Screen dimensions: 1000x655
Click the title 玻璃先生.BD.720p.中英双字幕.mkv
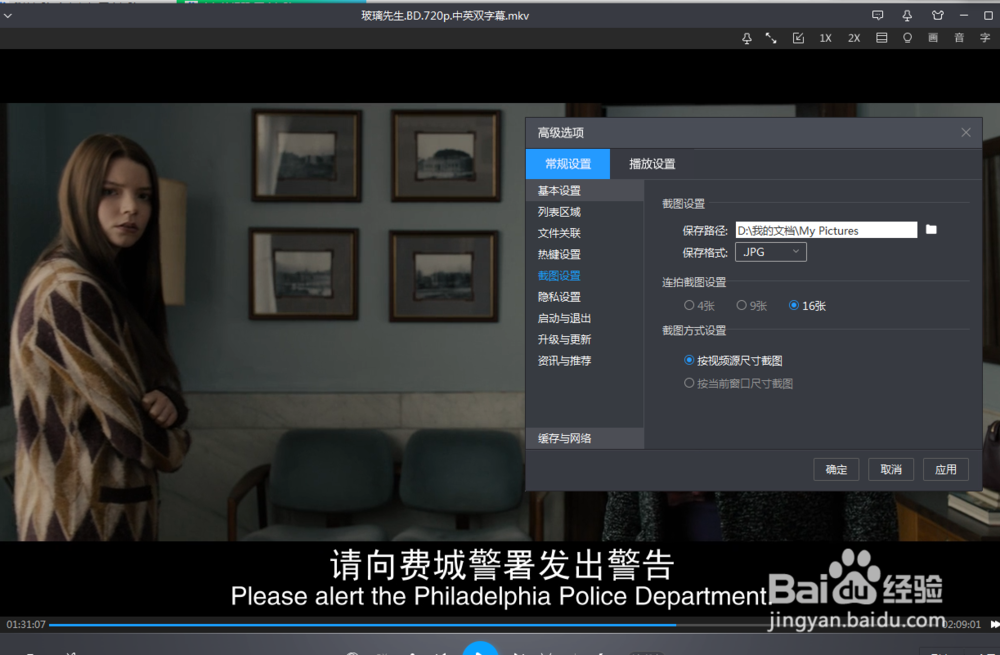pyautogui.click(x=445, y=15)
